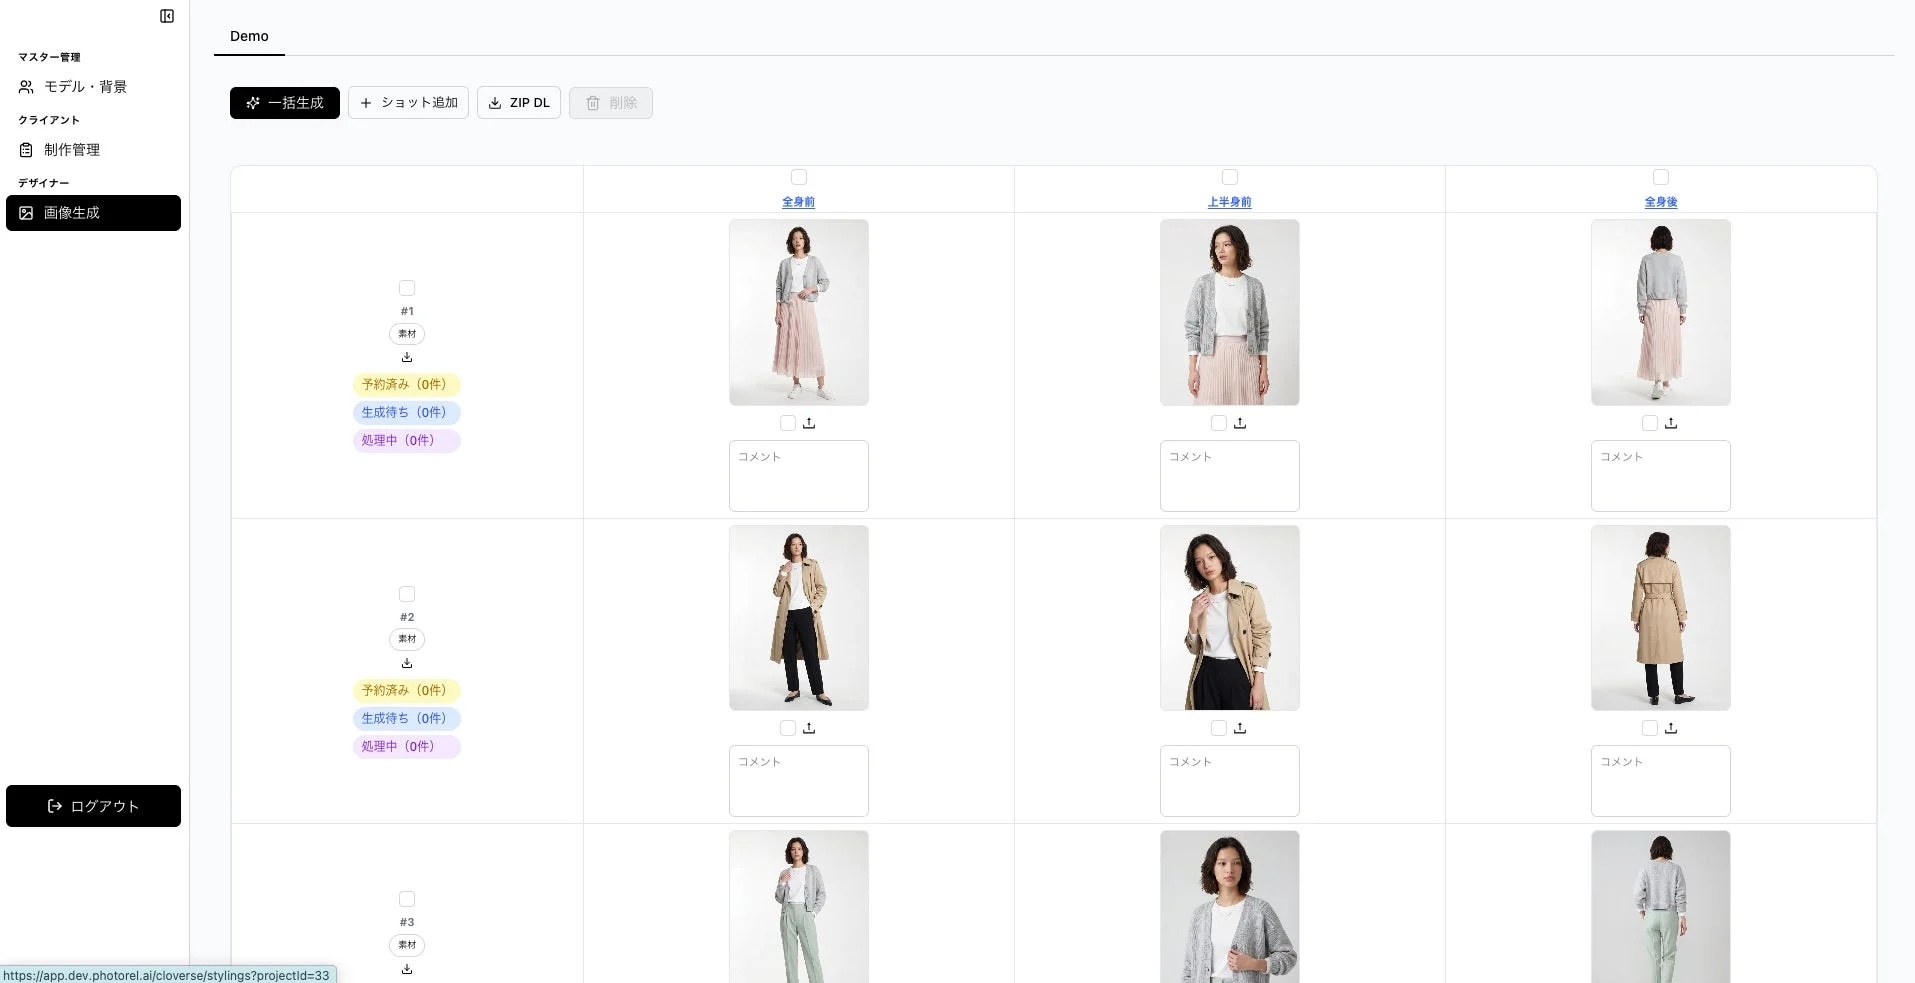Click comment field under row #1 全身前 image
Screen dimensions: 1915x983
[x=799, y=476]
